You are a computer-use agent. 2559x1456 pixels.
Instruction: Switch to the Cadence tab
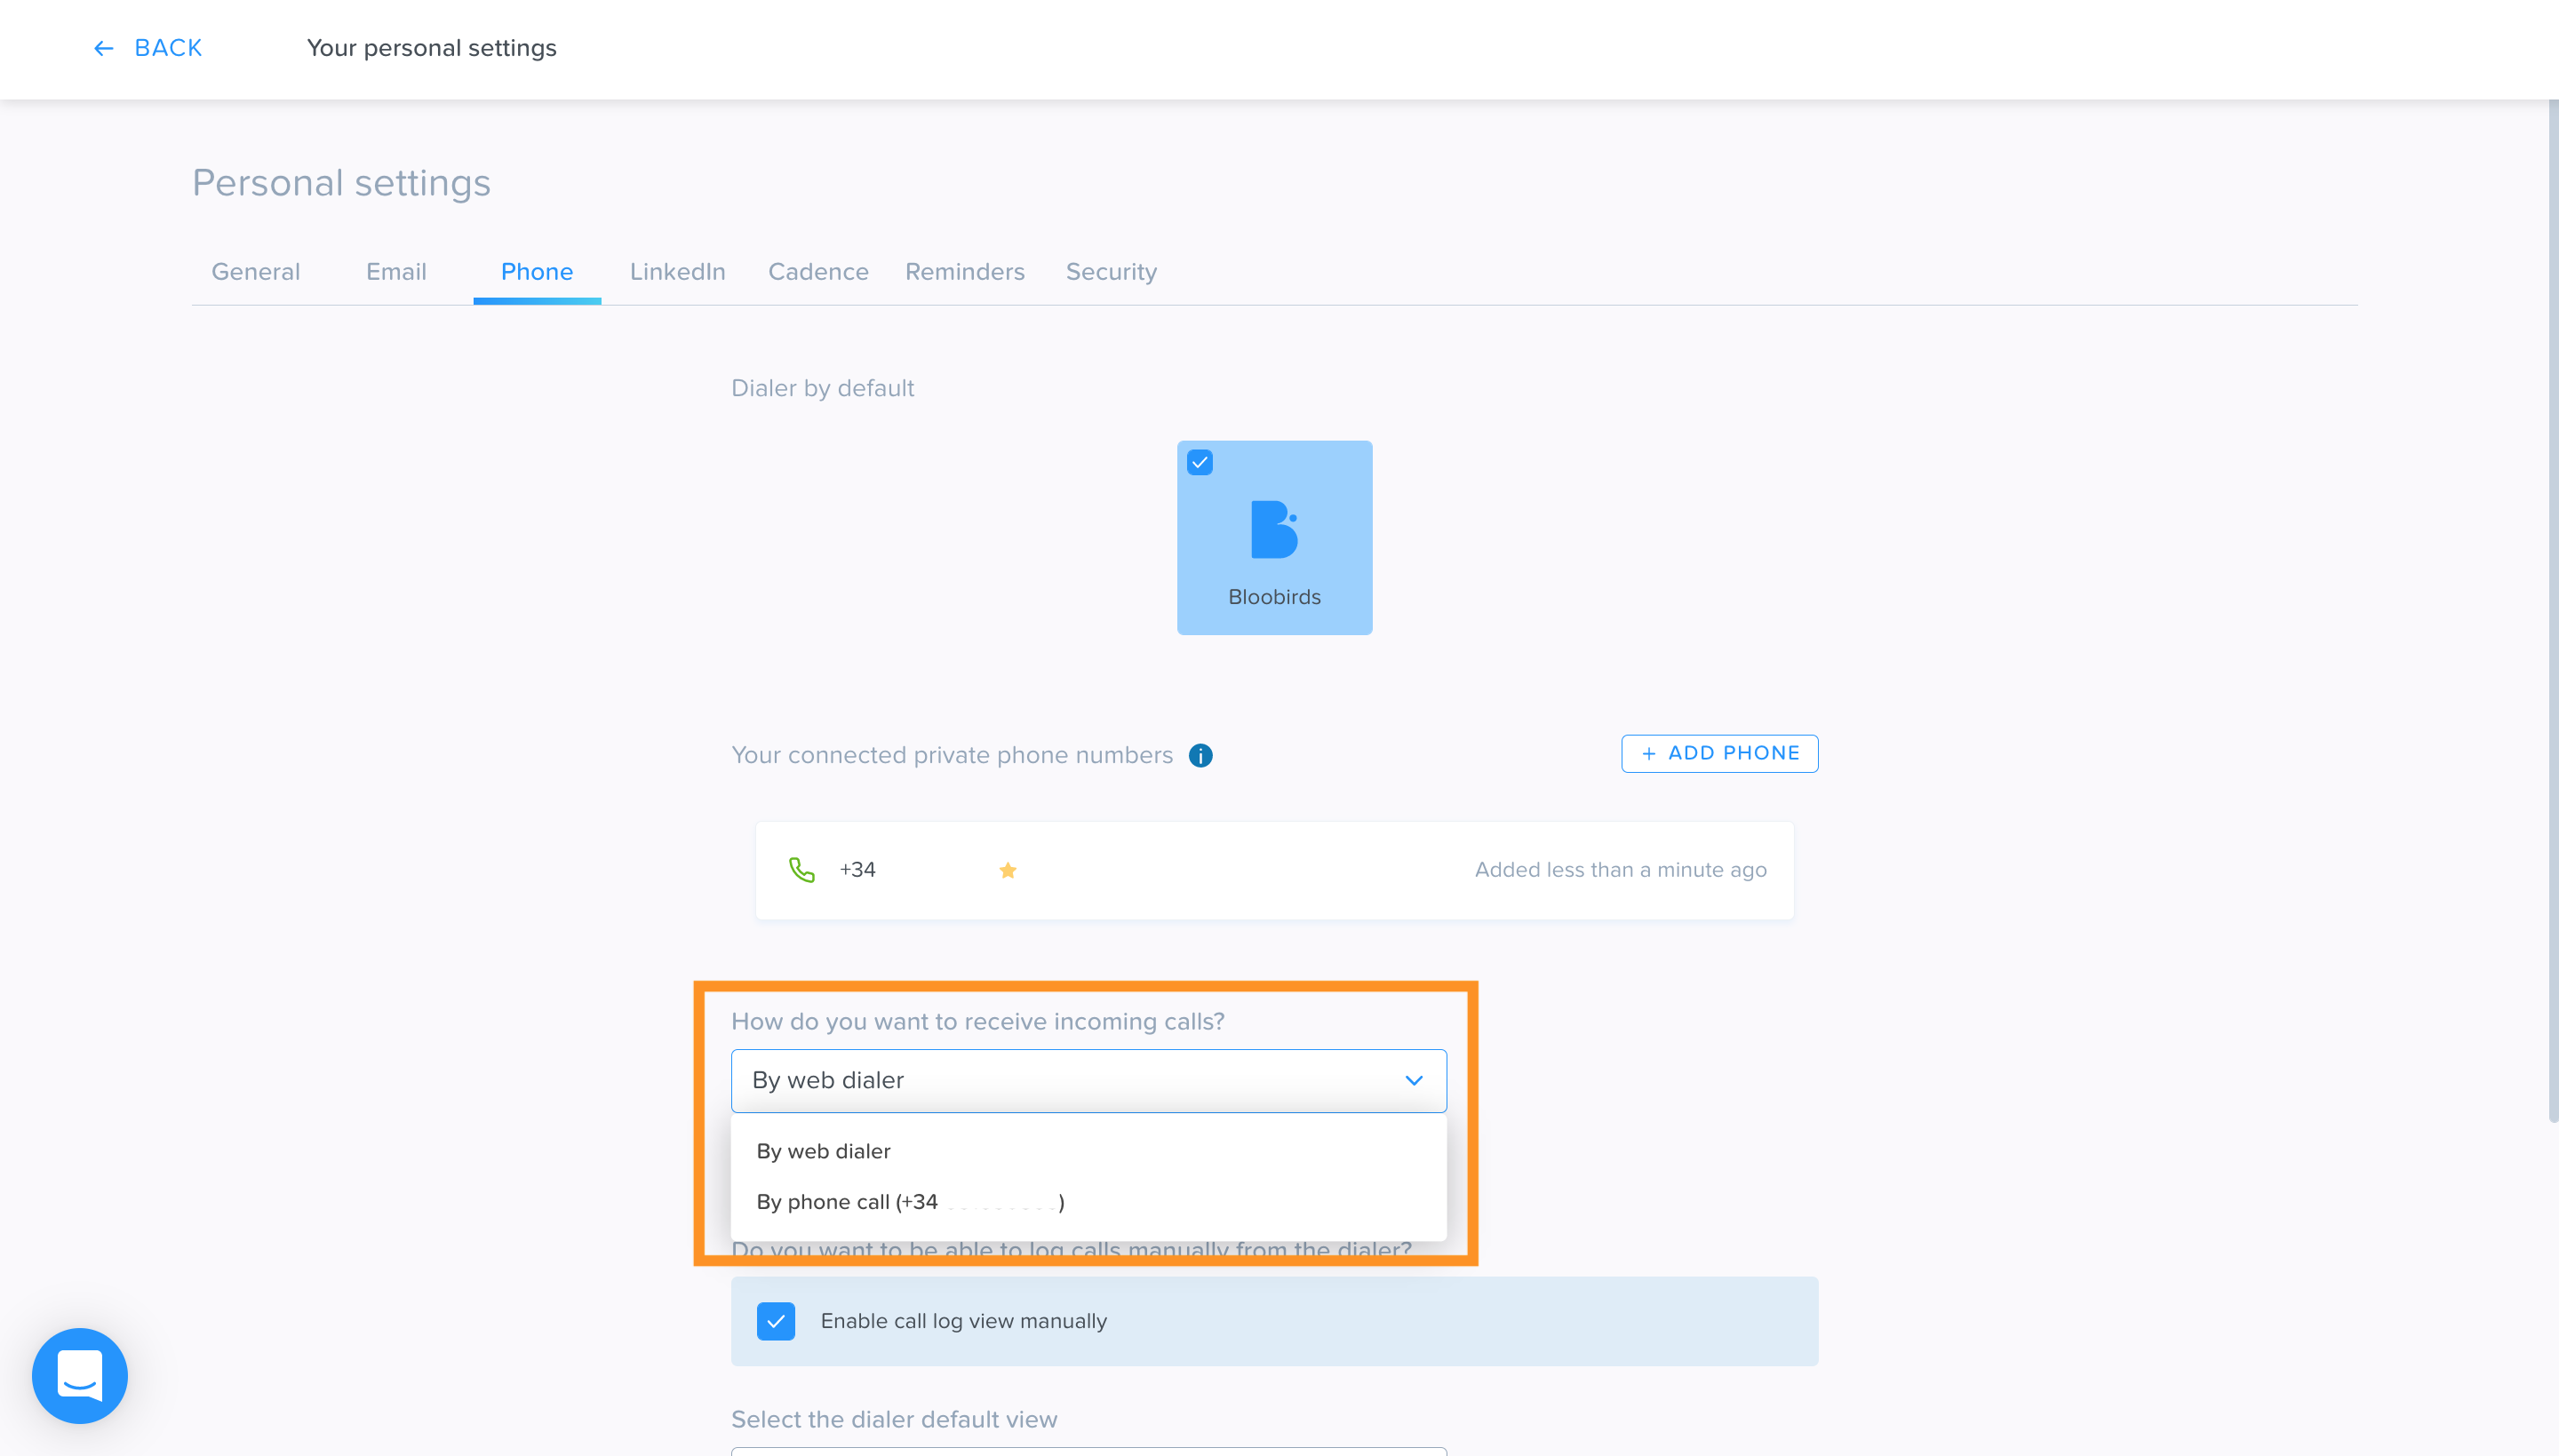[818, 271]
